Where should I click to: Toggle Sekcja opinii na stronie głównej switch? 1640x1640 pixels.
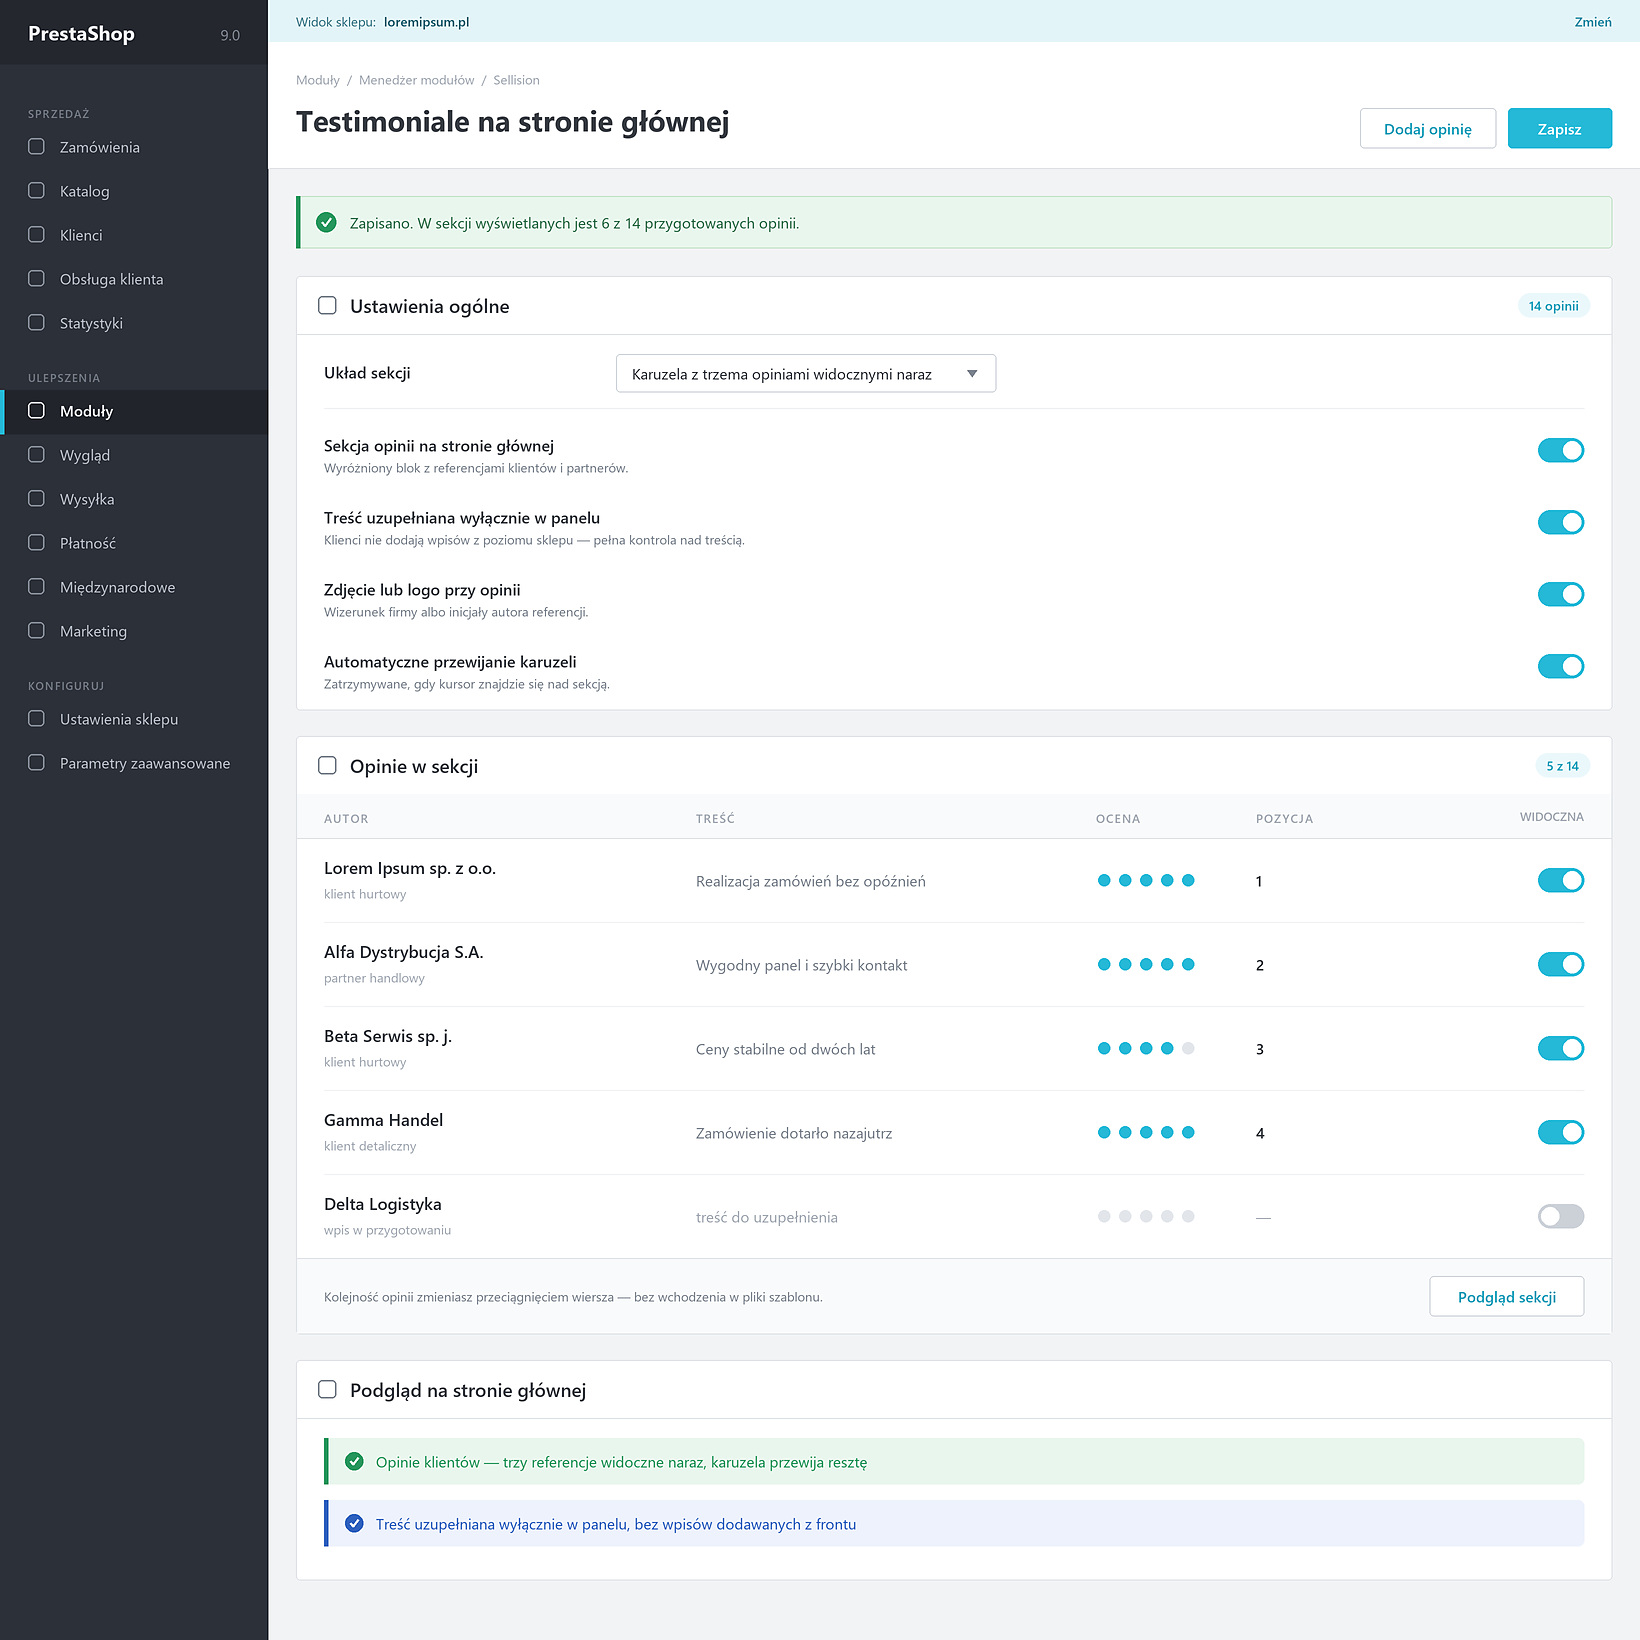(x=1560, y=451)
